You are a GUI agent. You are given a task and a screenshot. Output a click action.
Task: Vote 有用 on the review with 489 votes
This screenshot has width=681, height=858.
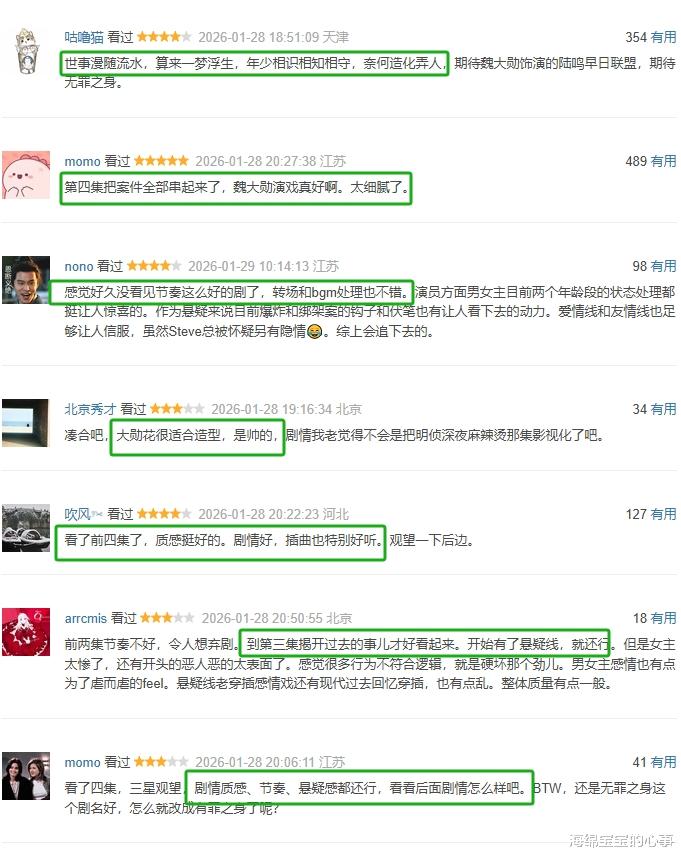[663, 161]
